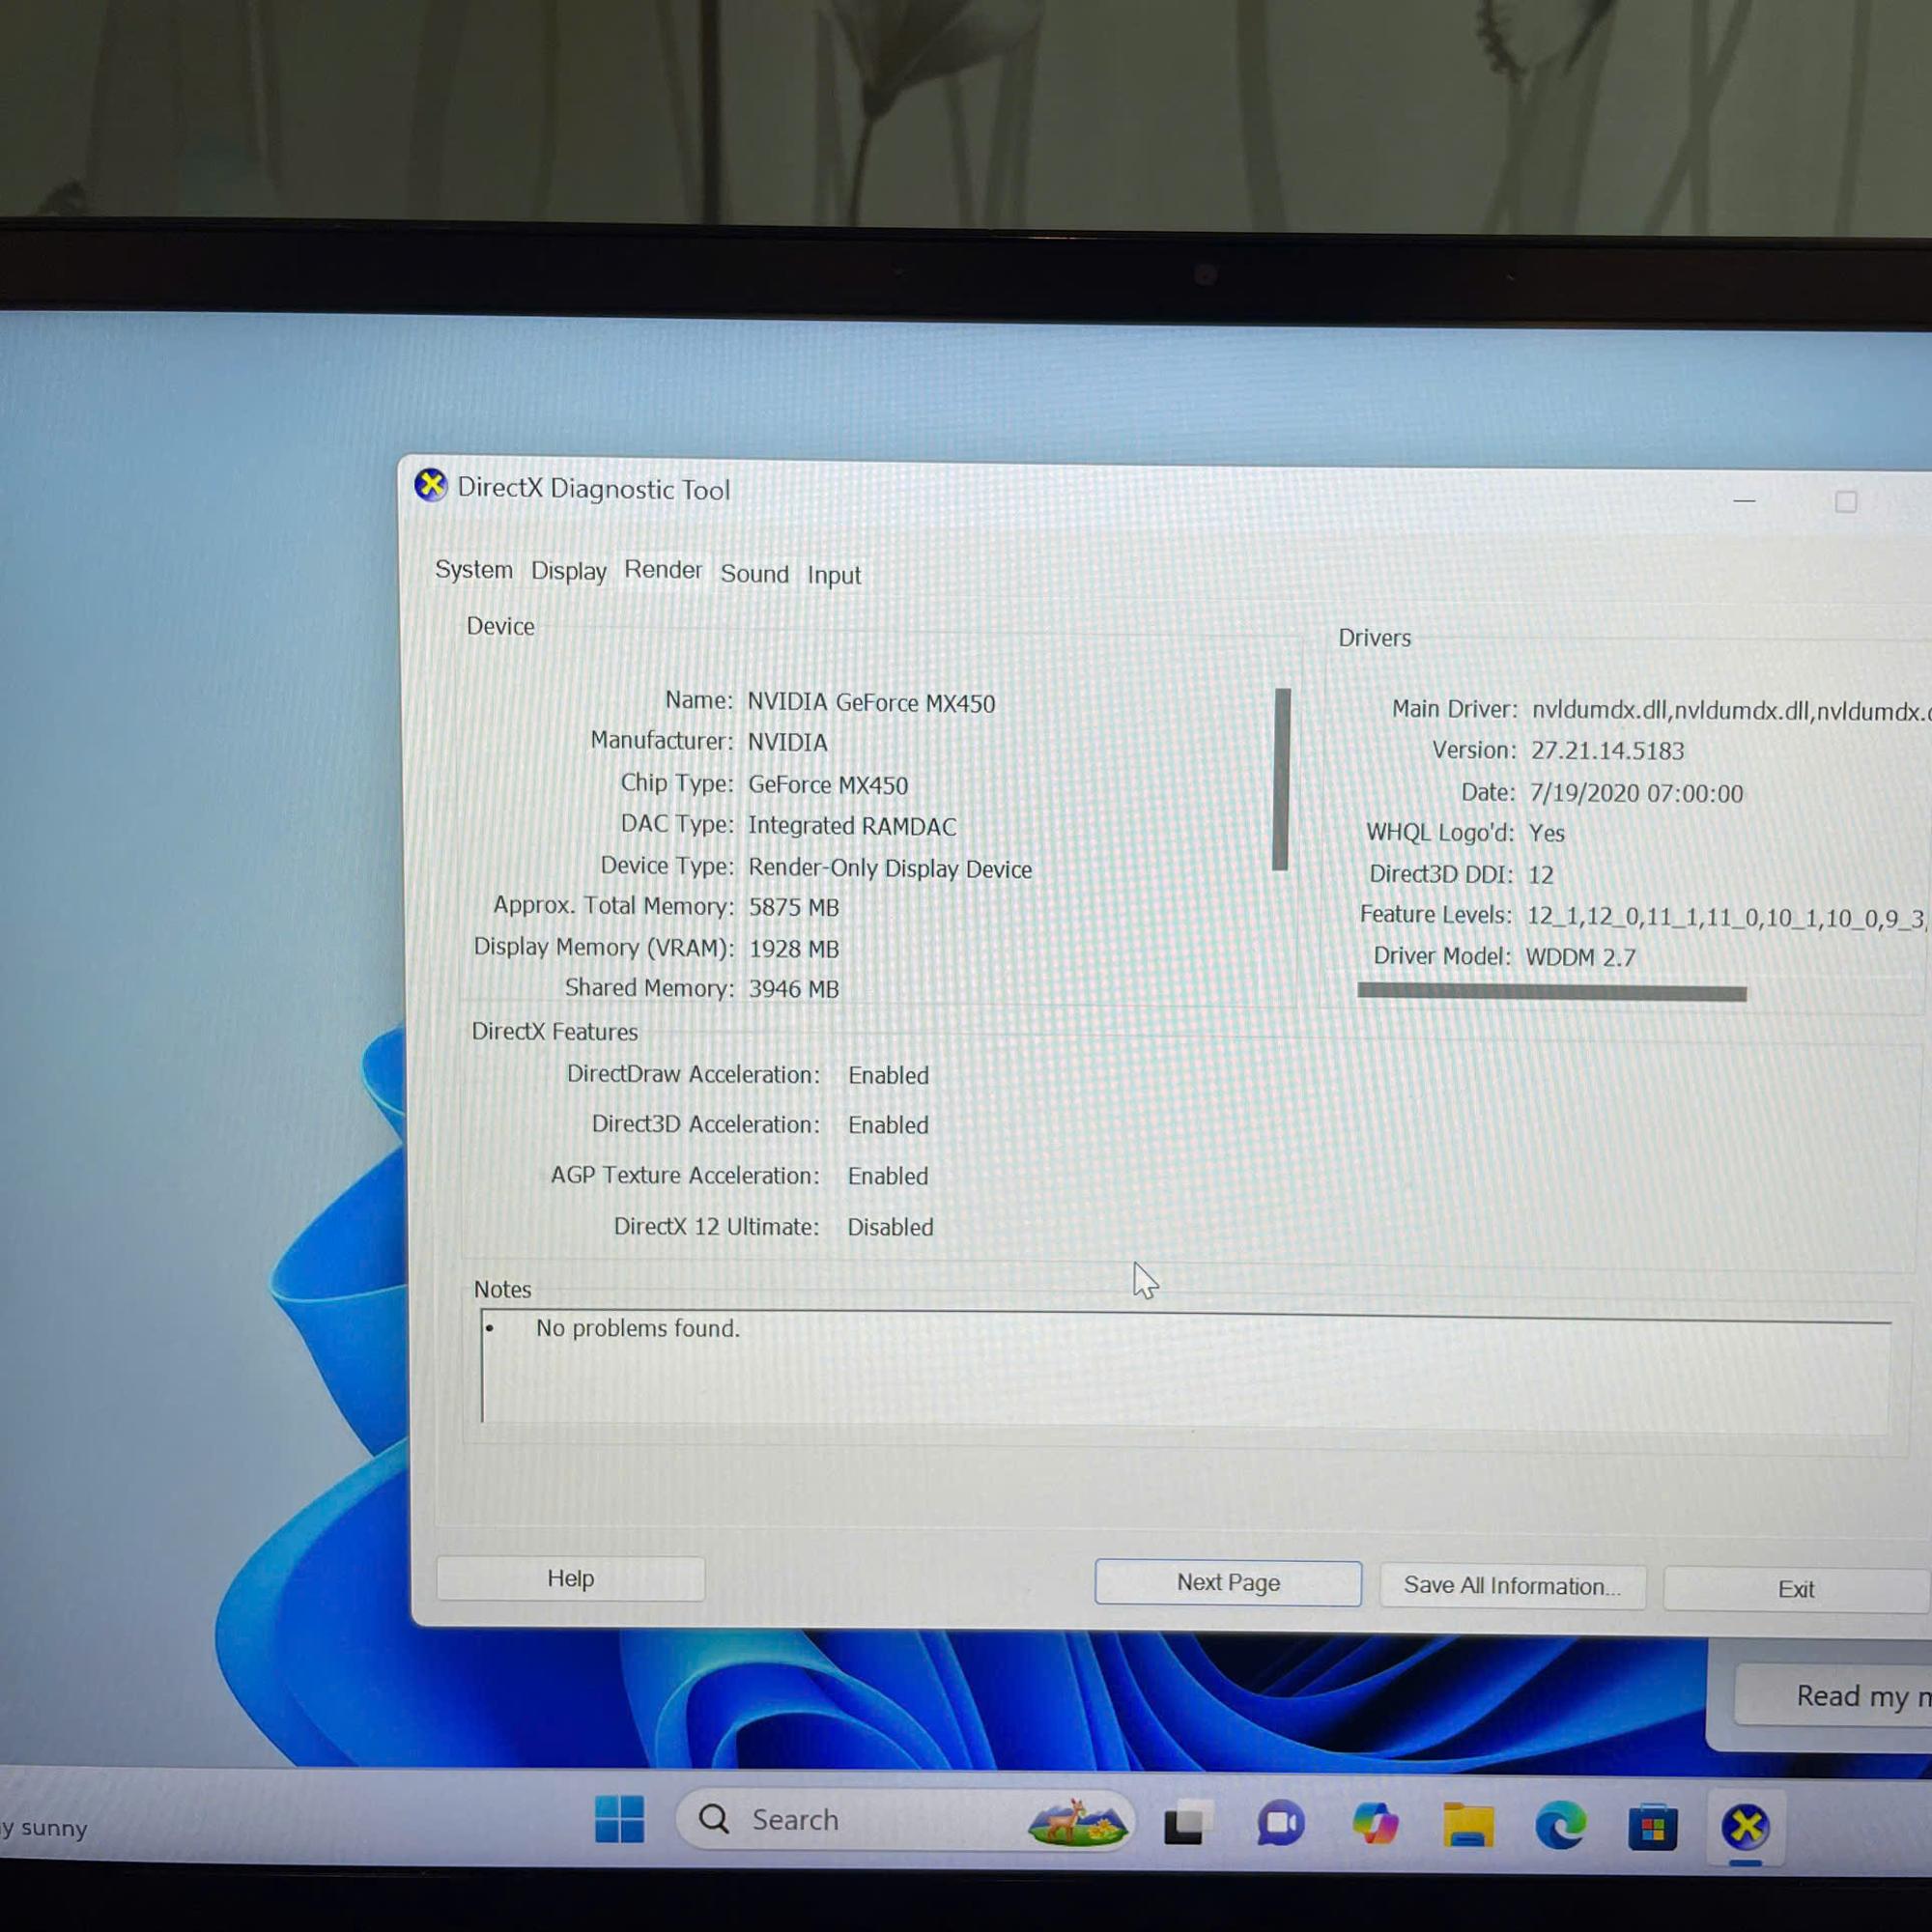Open the Sound tab
The height and width of the screenshot is (1932, 1932).
click(x=754, y=574)
